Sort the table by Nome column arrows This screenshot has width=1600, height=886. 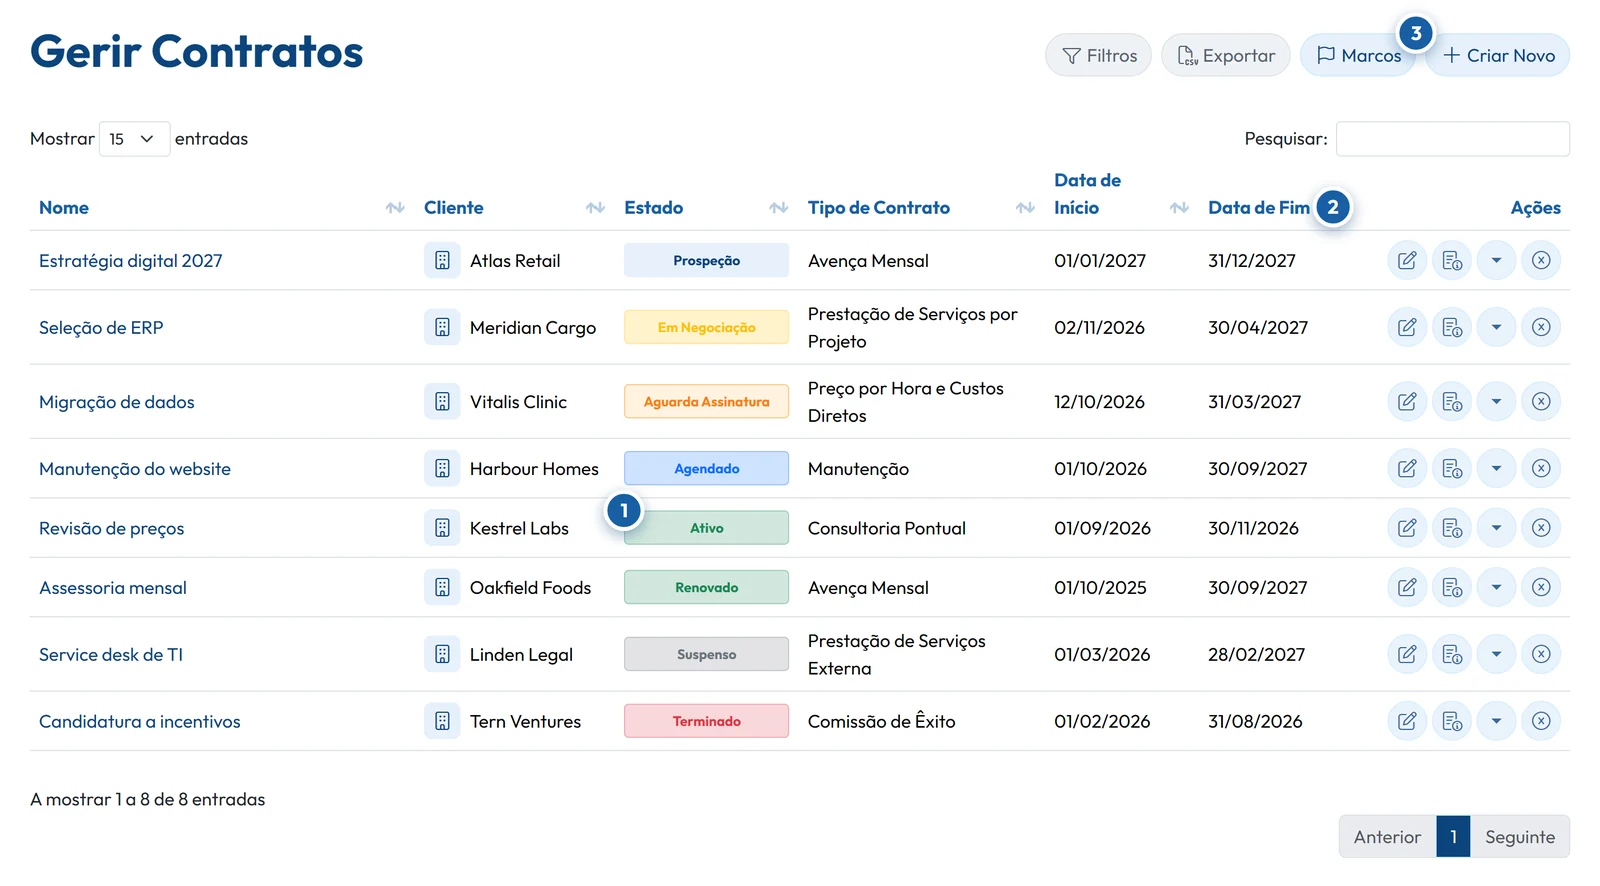(x=395, y=208)
